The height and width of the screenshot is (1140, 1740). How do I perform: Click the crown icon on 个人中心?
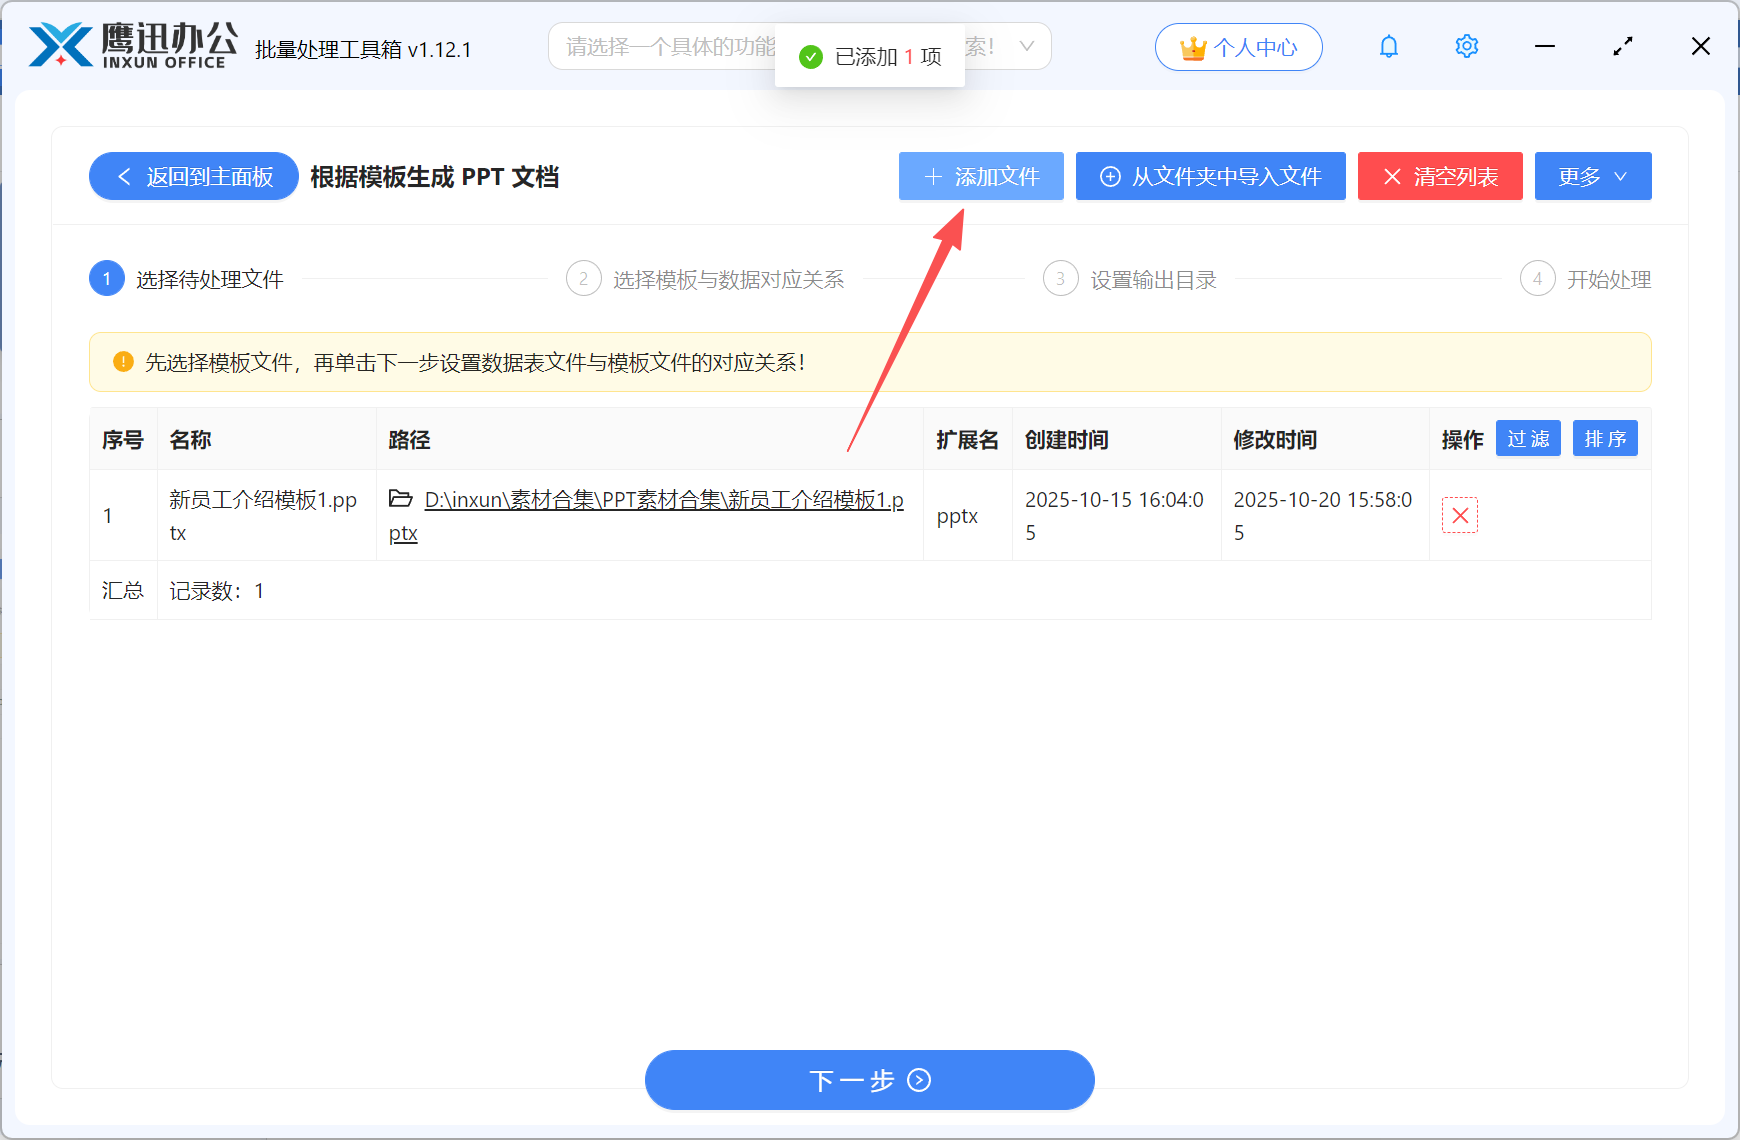(x=1191, y=46)
